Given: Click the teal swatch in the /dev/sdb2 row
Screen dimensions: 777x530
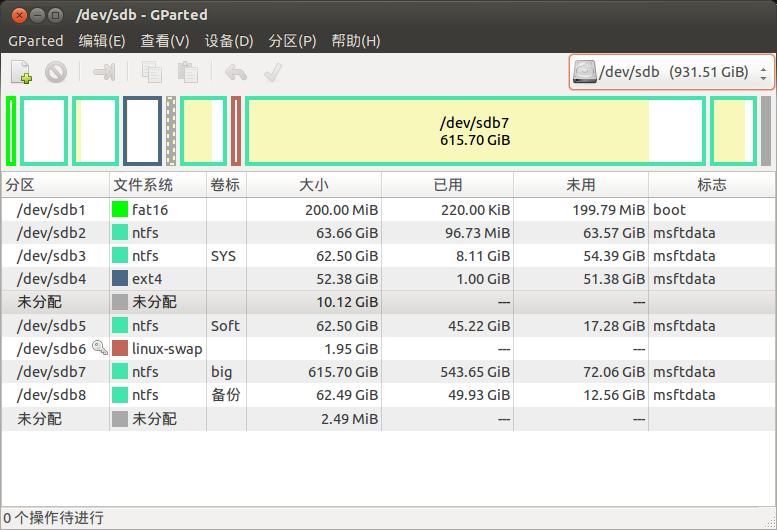Looking at the screenshot, I should click(x=120, y=232).
